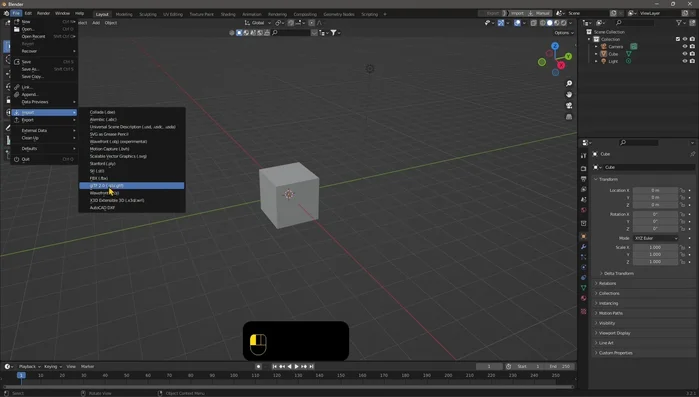Screen dimensions: 699x397
Task: Lock the Location X field
Action: (x=682, y=190)
